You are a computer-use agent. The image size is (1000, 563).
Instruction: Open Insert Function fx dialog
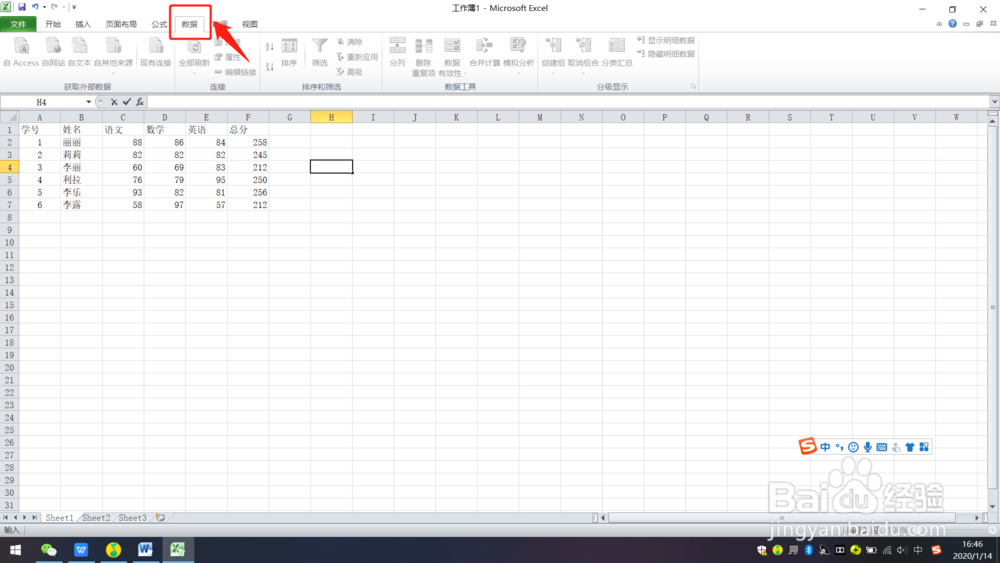[140, 102]
